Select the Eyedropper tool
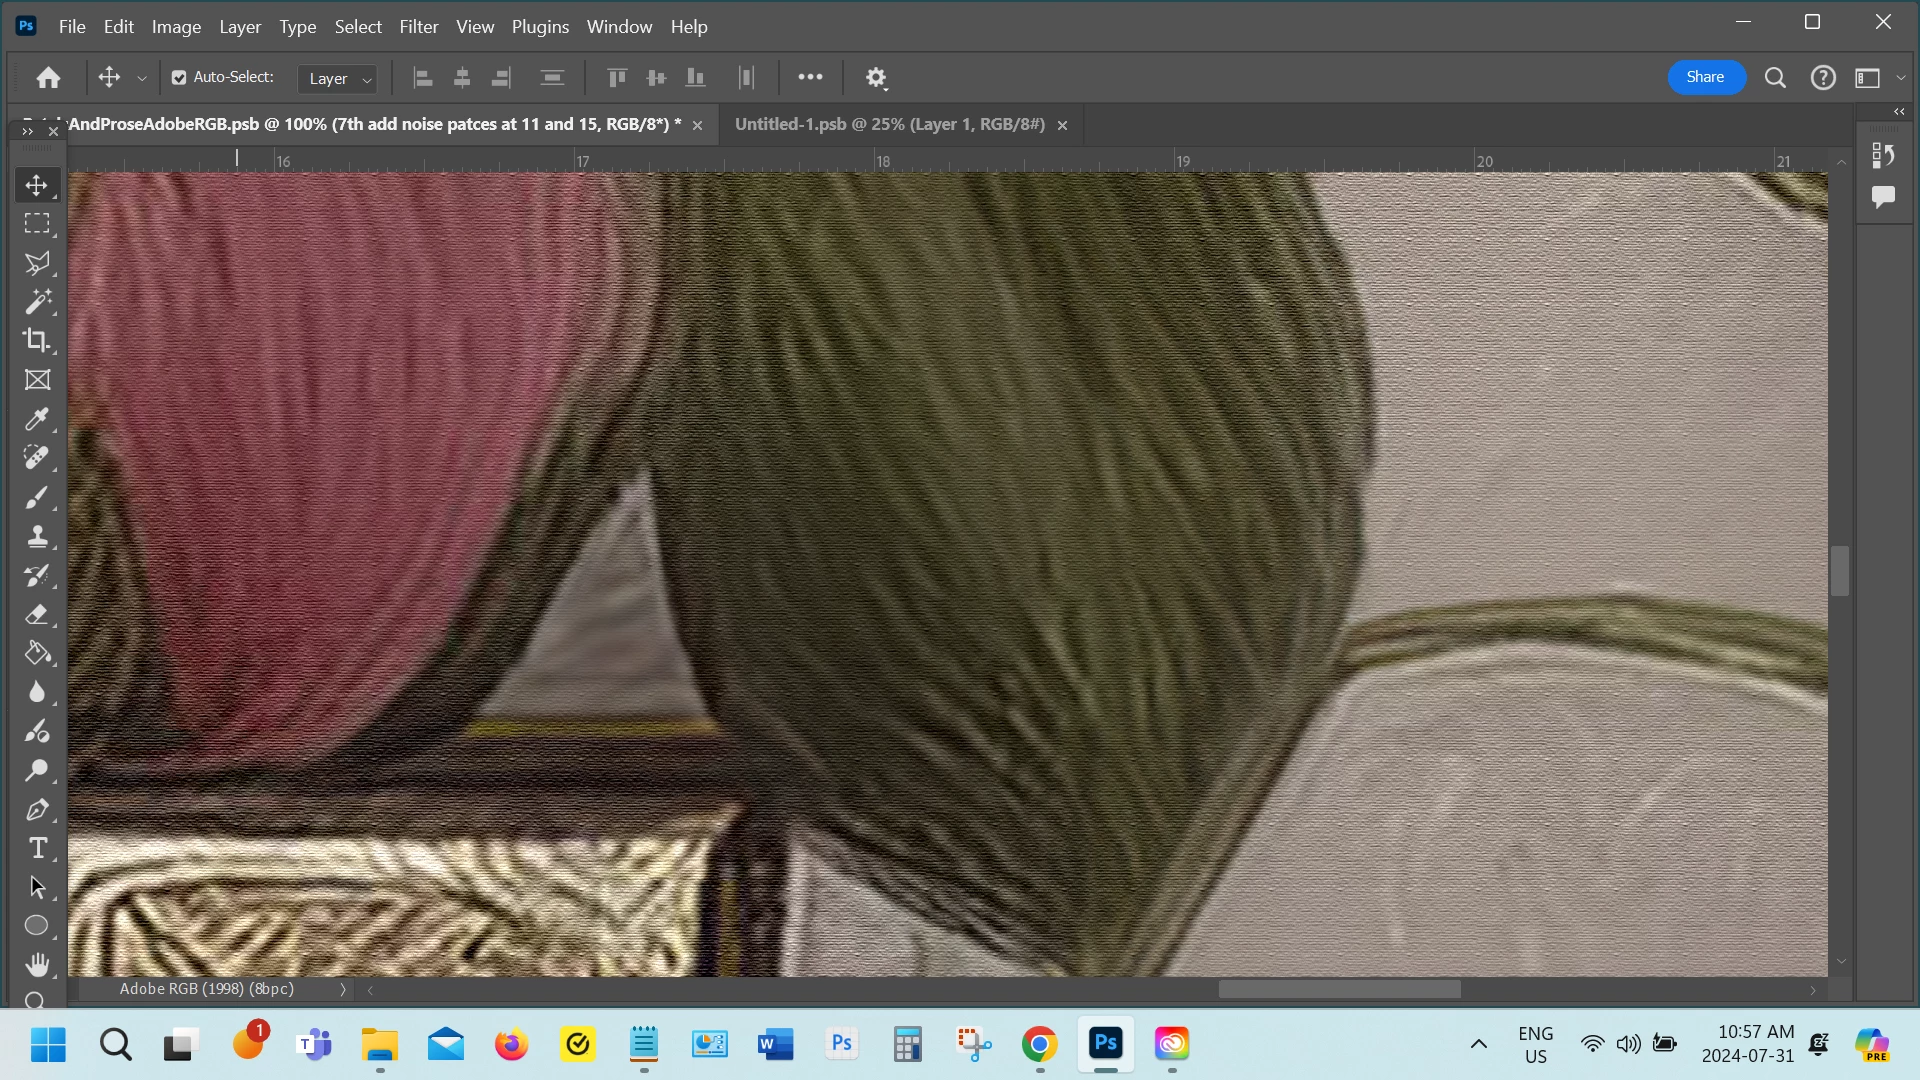1920x1080 pixels. [37, 419]
